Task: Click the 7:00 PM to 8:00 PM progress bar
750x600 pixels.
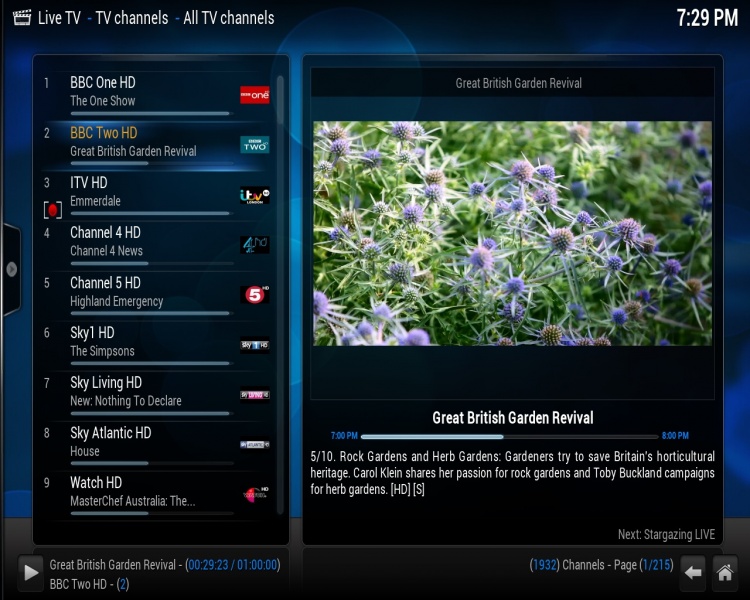Action: point(509,436)
